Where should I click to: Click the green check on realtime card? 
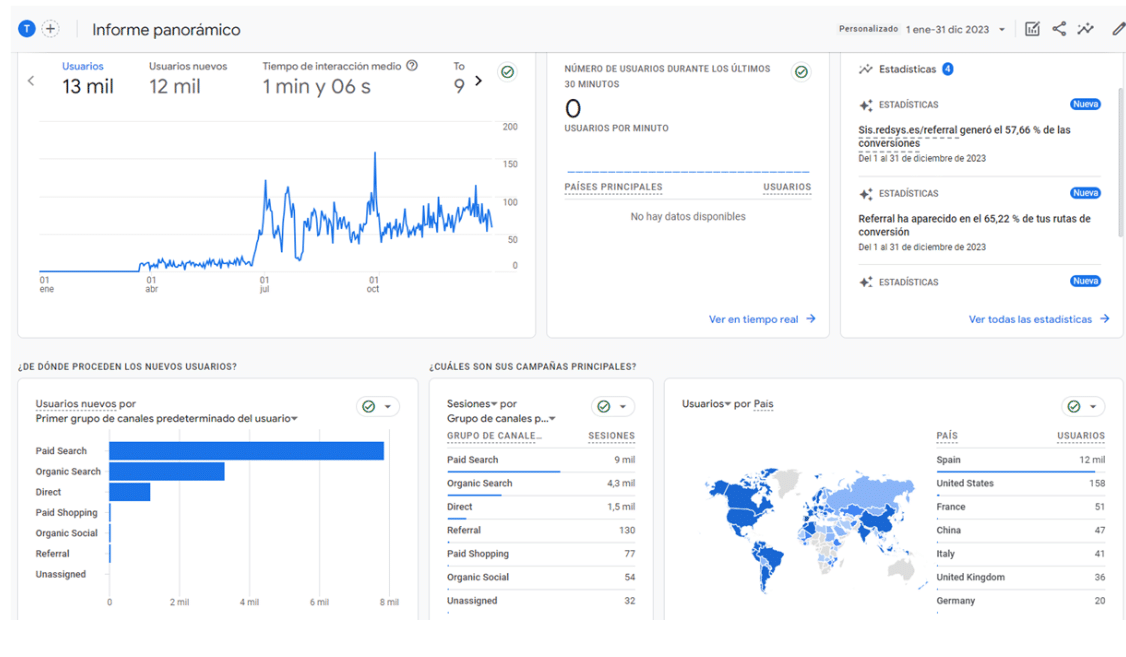click(801, 72)
